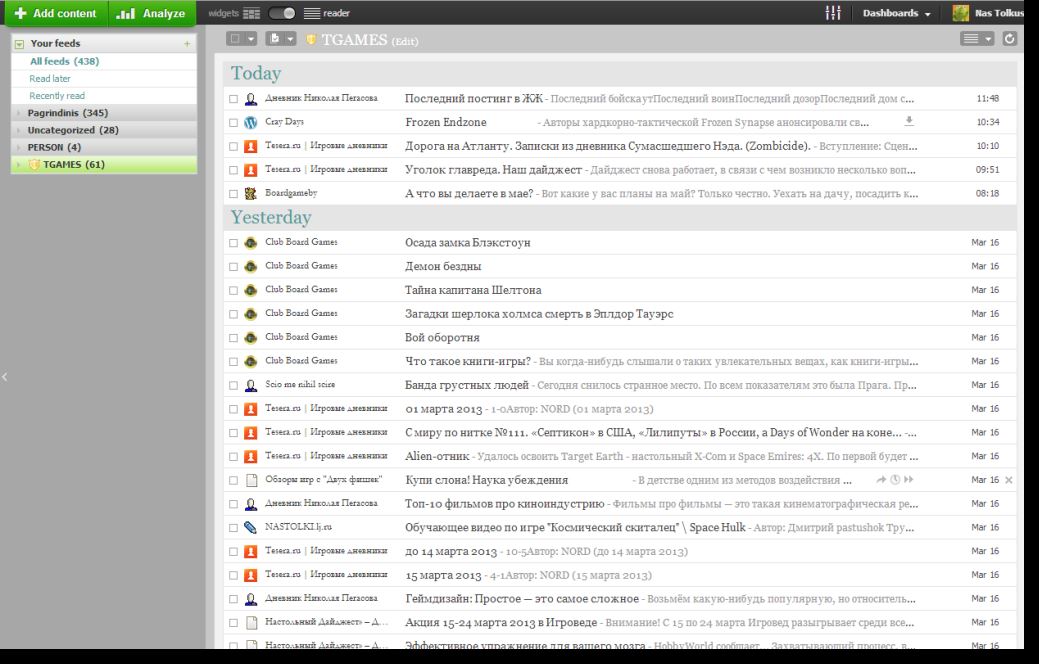Screen dimensions: 1039x664
Task: Open the Read later list
Action: pyautogui.click(x=50, y=78)
